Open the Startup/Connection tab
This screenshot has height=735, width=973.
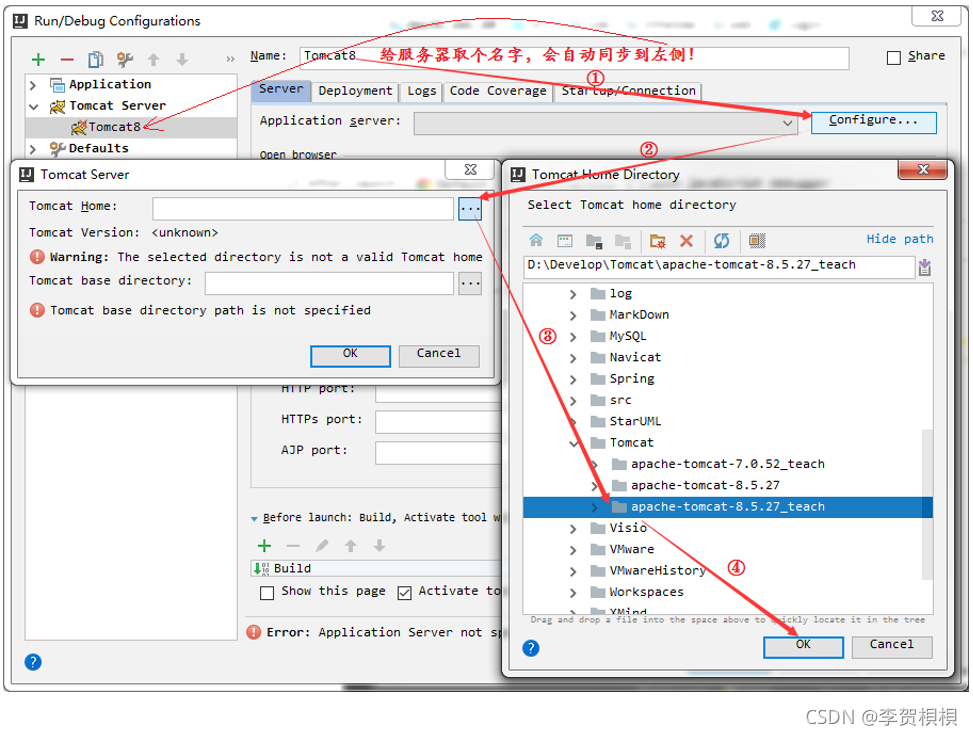pos(628,91)
